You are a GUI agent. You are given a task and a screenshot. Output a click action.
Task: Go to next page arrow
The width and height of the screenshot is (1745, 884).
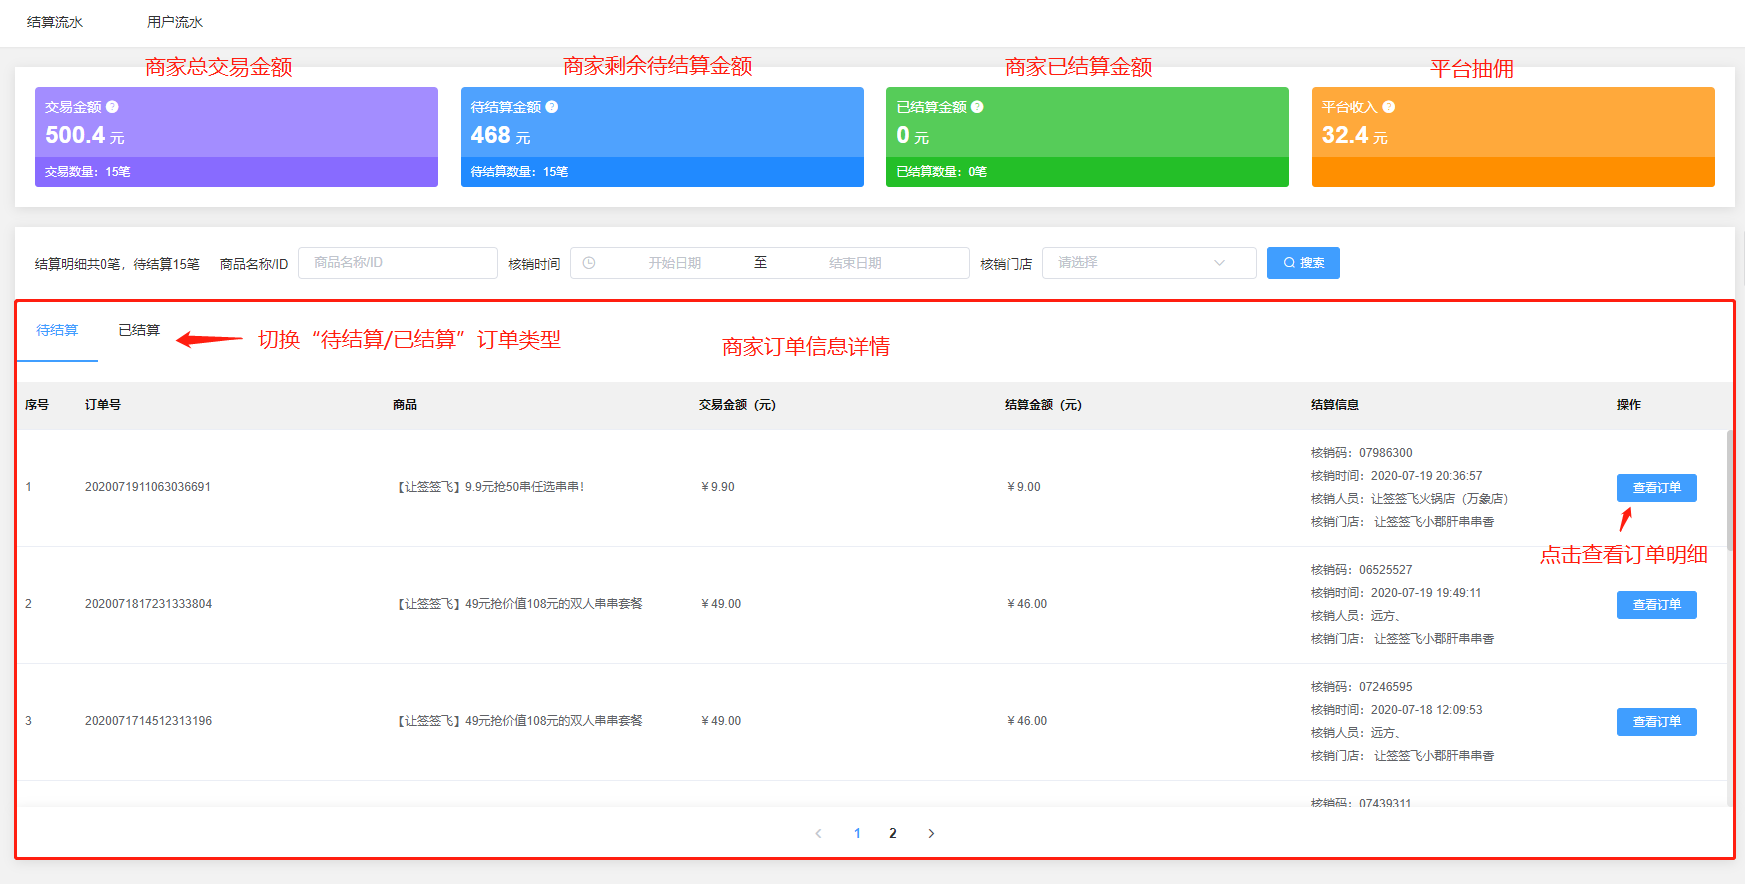(x=931, y=833)
